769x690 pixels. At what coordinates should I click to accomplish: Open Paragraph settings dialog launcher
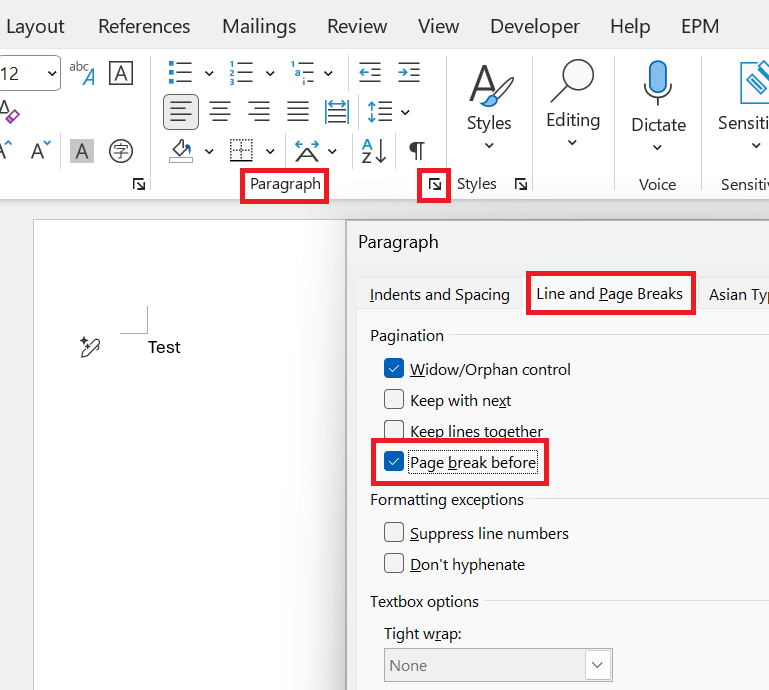tap(435, 185)
